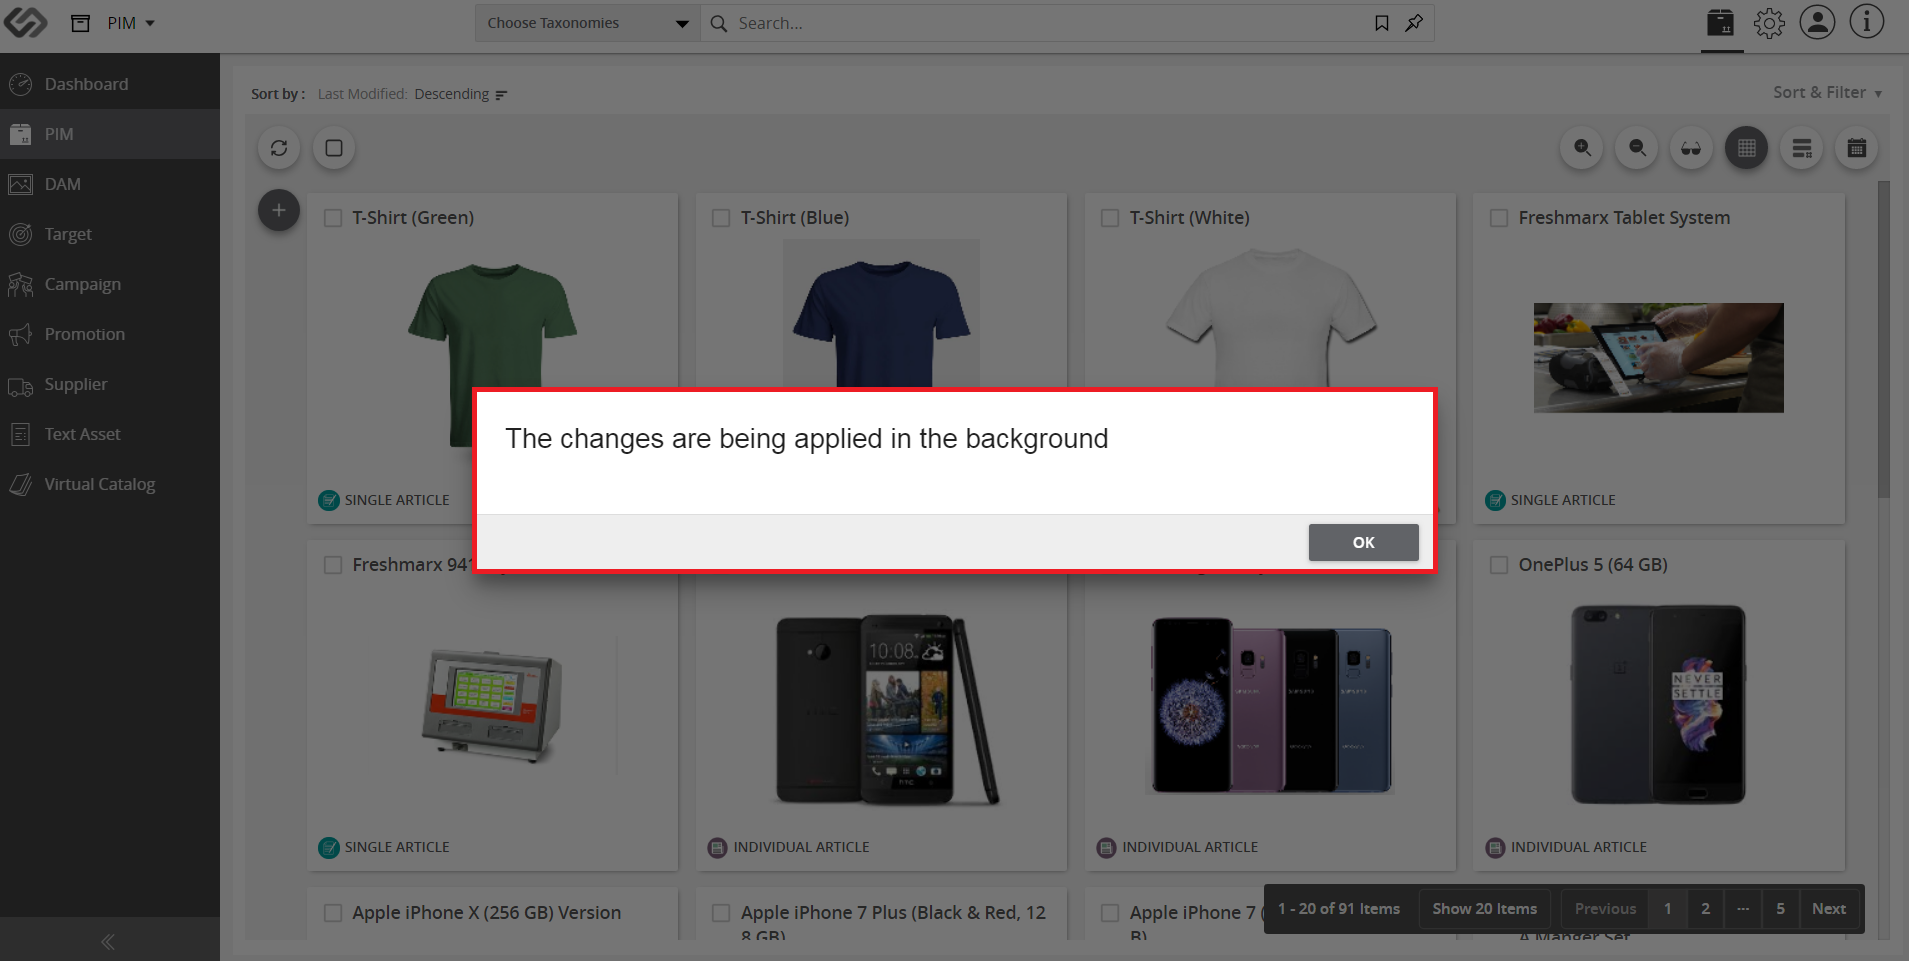Click the Apple iPhone X (256 GB) Version title
This screenshot has width=1909, height=961.
[486, 913]
